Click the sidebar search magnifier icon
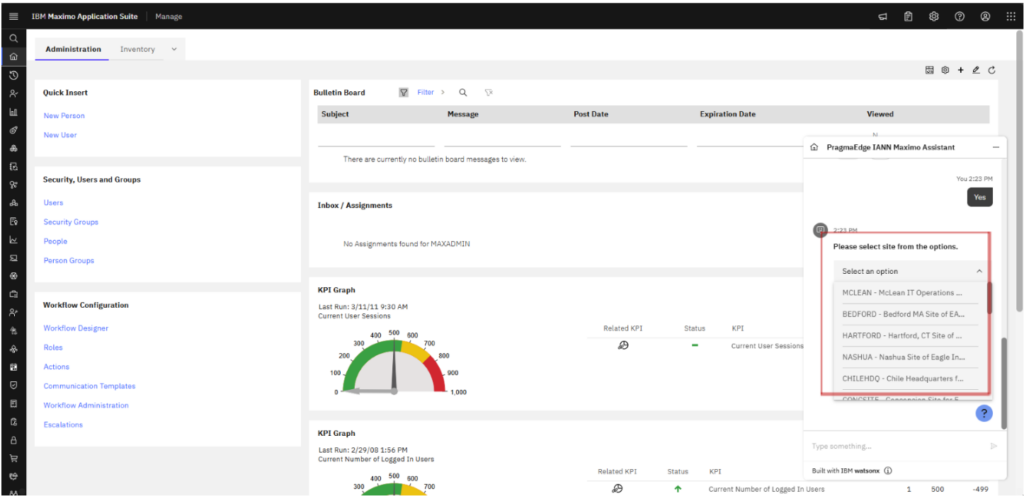The height and width of the screenshot is (496, 1024). 14,39
